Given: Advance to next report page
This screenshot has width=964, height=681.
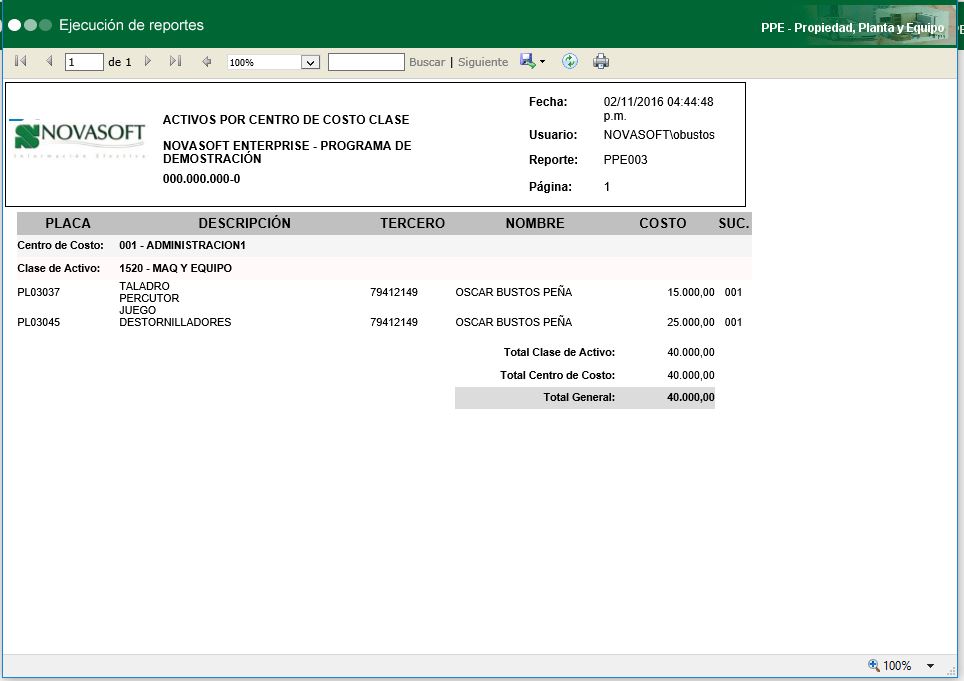Looking at the screenshot, I should (148, 62).
